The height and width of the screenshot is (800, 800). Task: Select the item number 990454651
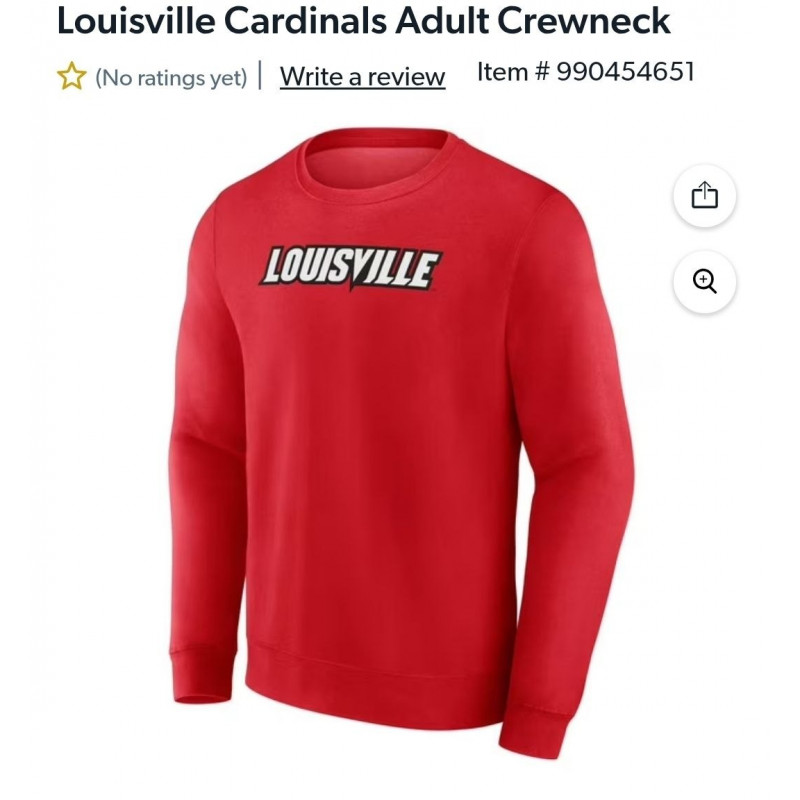point(625,71)
